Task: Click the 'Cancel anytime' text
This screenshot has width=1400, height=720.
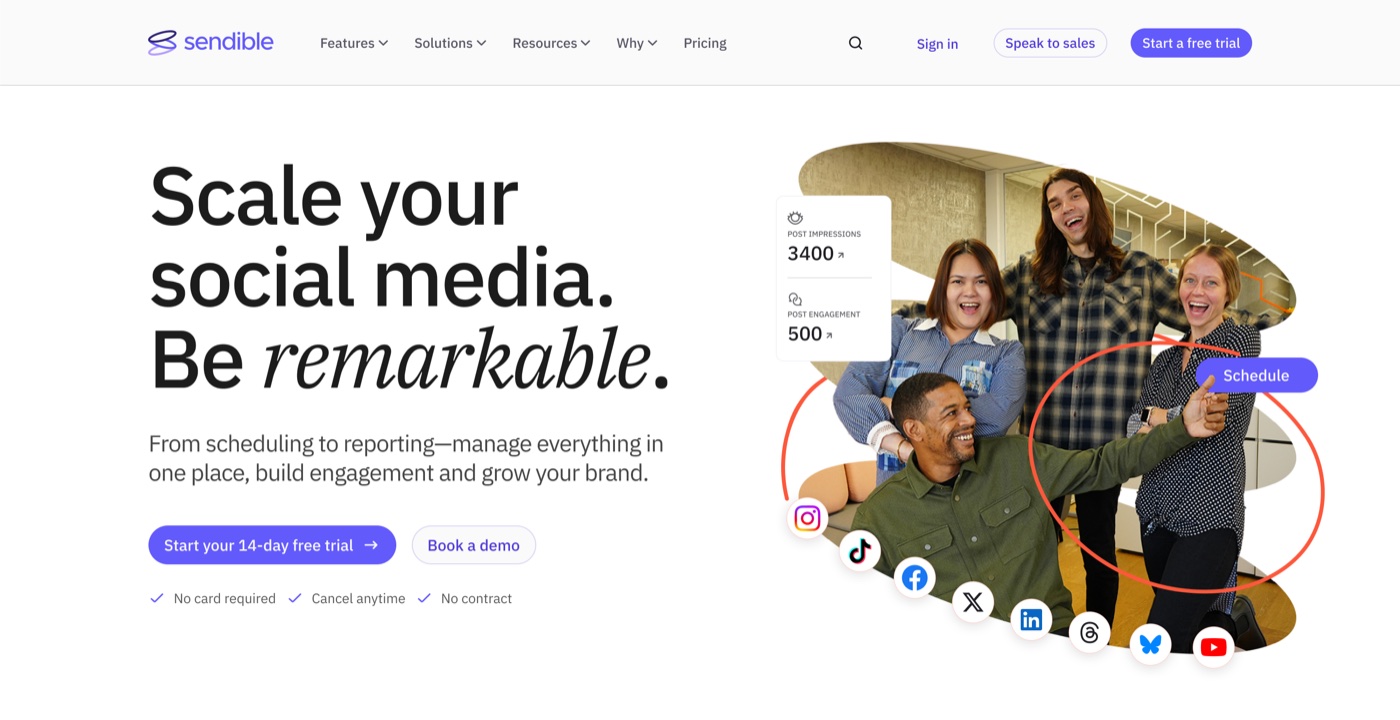Action: click(x=358, y=598)
